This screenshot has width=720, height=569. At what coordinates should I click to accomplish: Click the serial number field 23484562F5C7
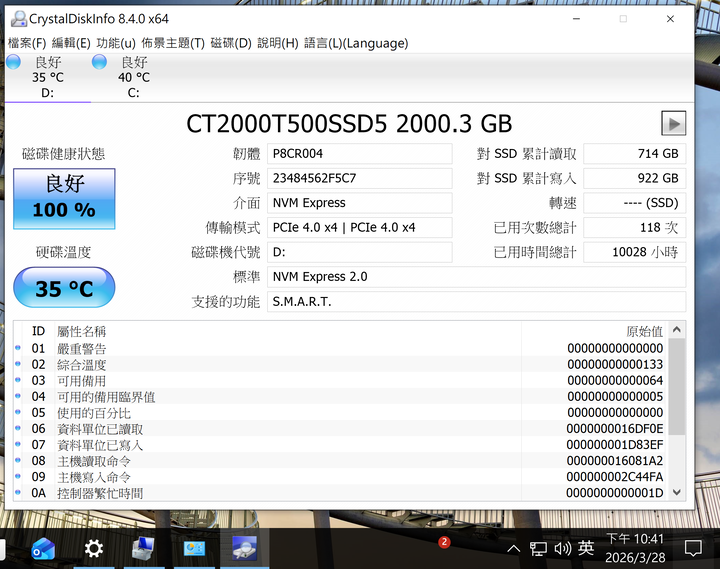click(x=359, y=179)
